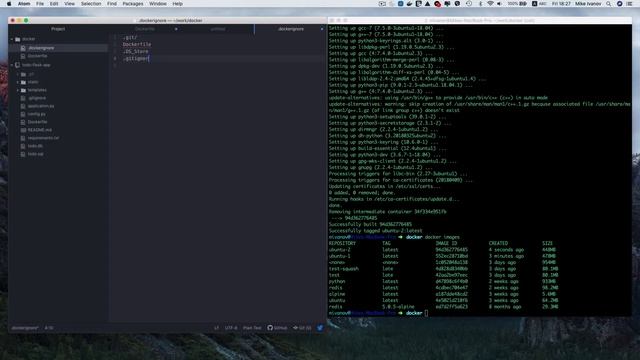Open the Time Machine menu bar icon
This screenshot has width=640, height=360.
click(469, 4)
